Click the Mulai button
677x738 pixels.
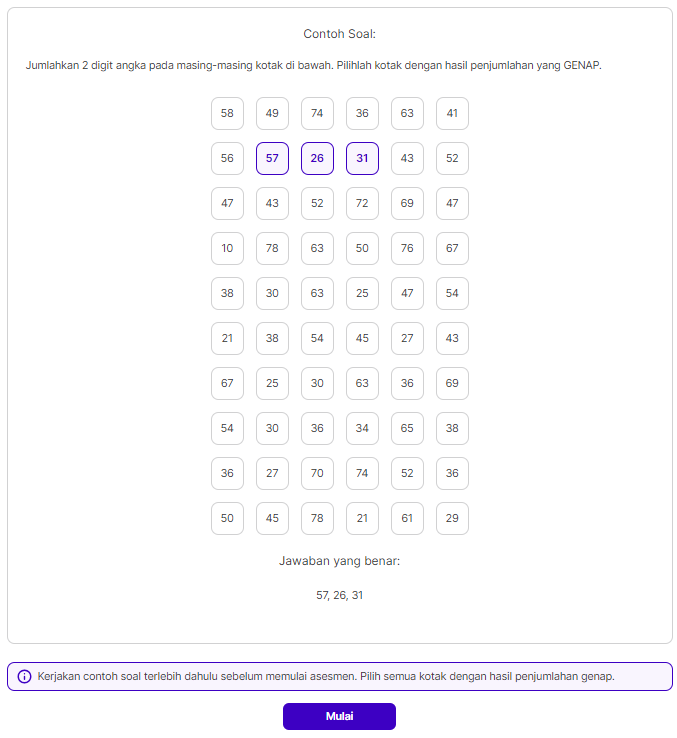tap(339, 716)
